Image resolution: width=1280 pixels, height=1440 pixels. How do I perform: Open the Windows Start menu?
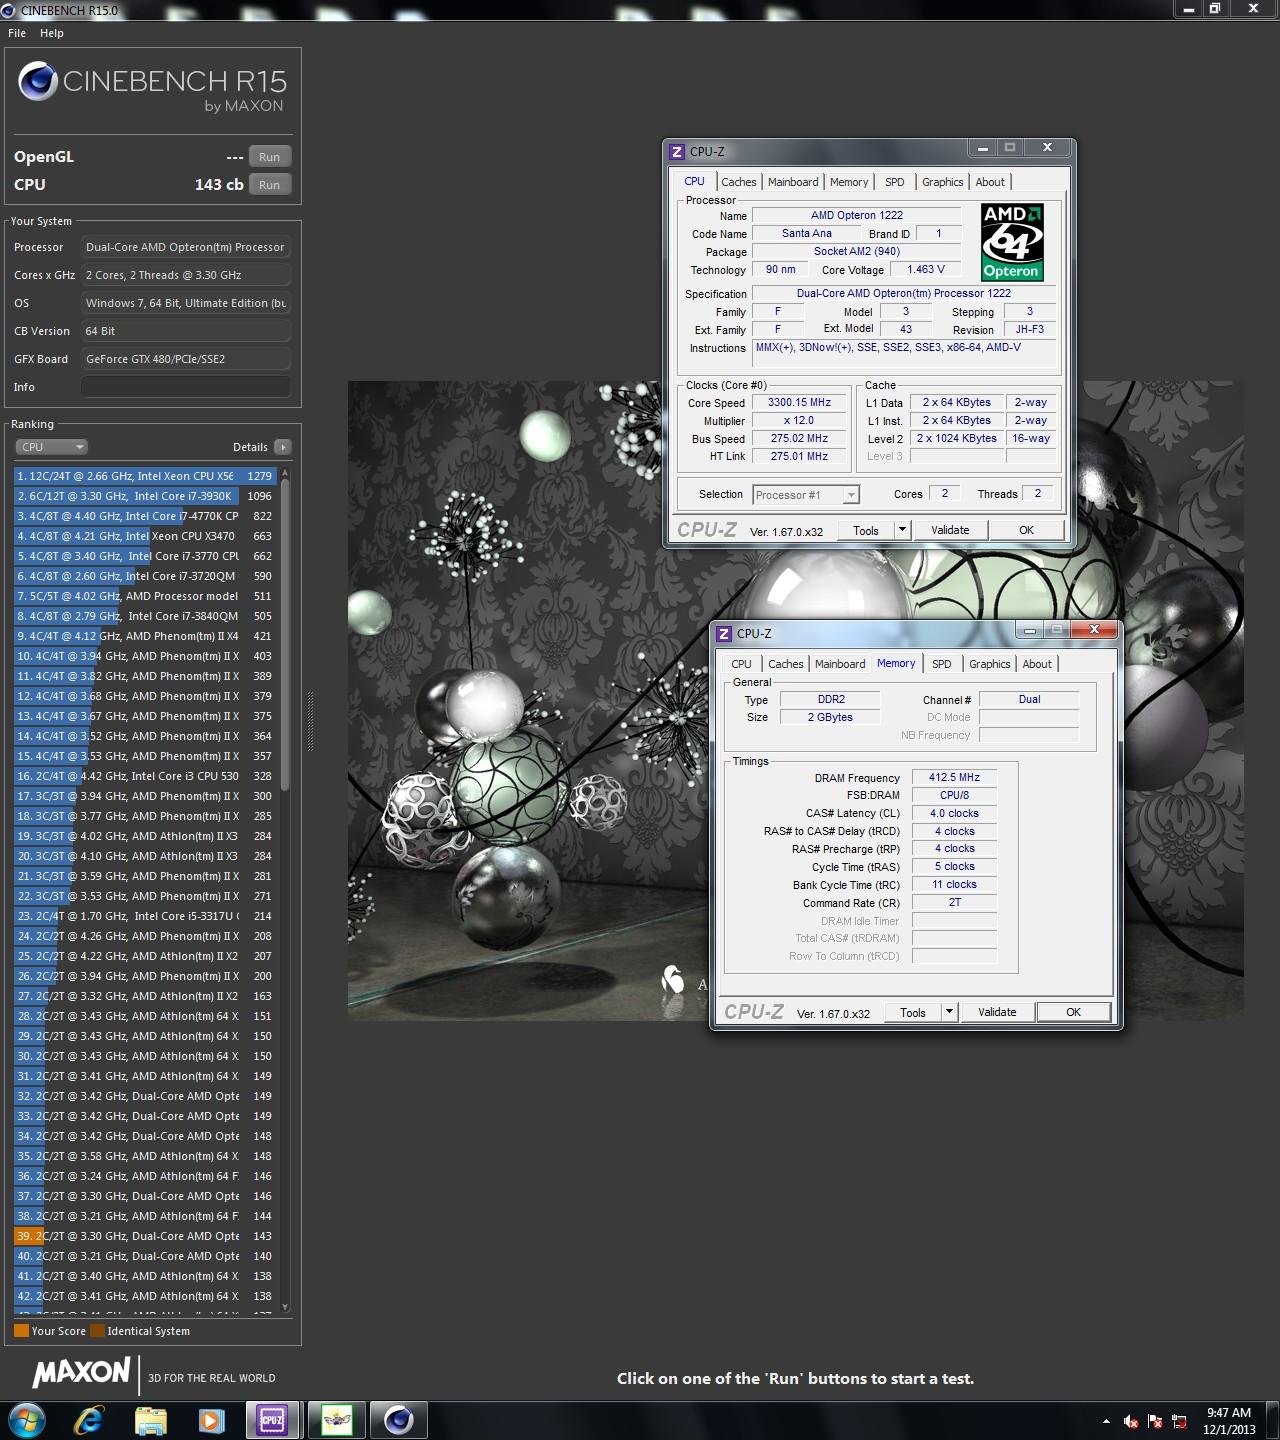pyautogui.click(x=26, y=1420)
